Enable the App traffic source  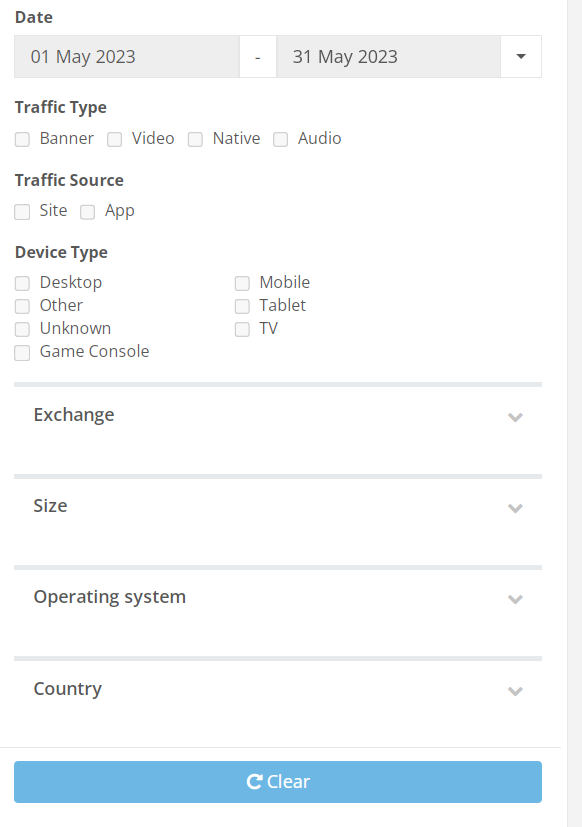[87, 211]
